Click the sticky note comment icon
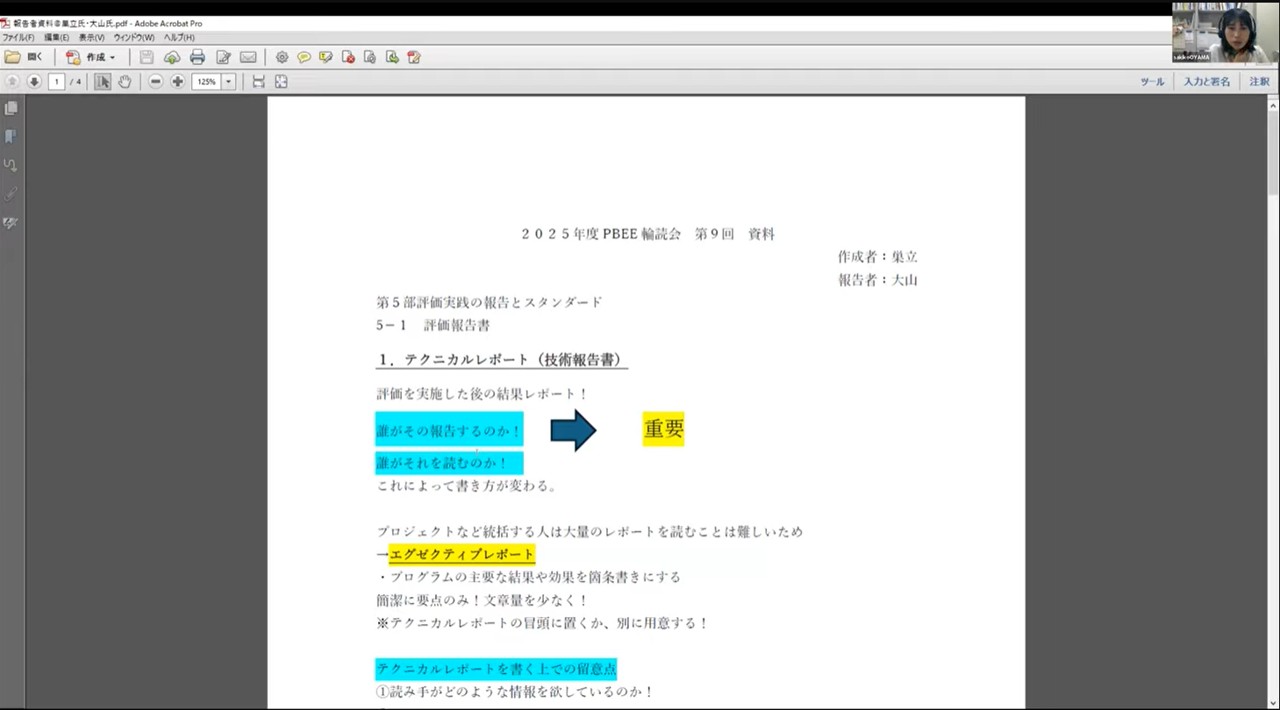The image size is (1280, 710). [x=304, y=57]
